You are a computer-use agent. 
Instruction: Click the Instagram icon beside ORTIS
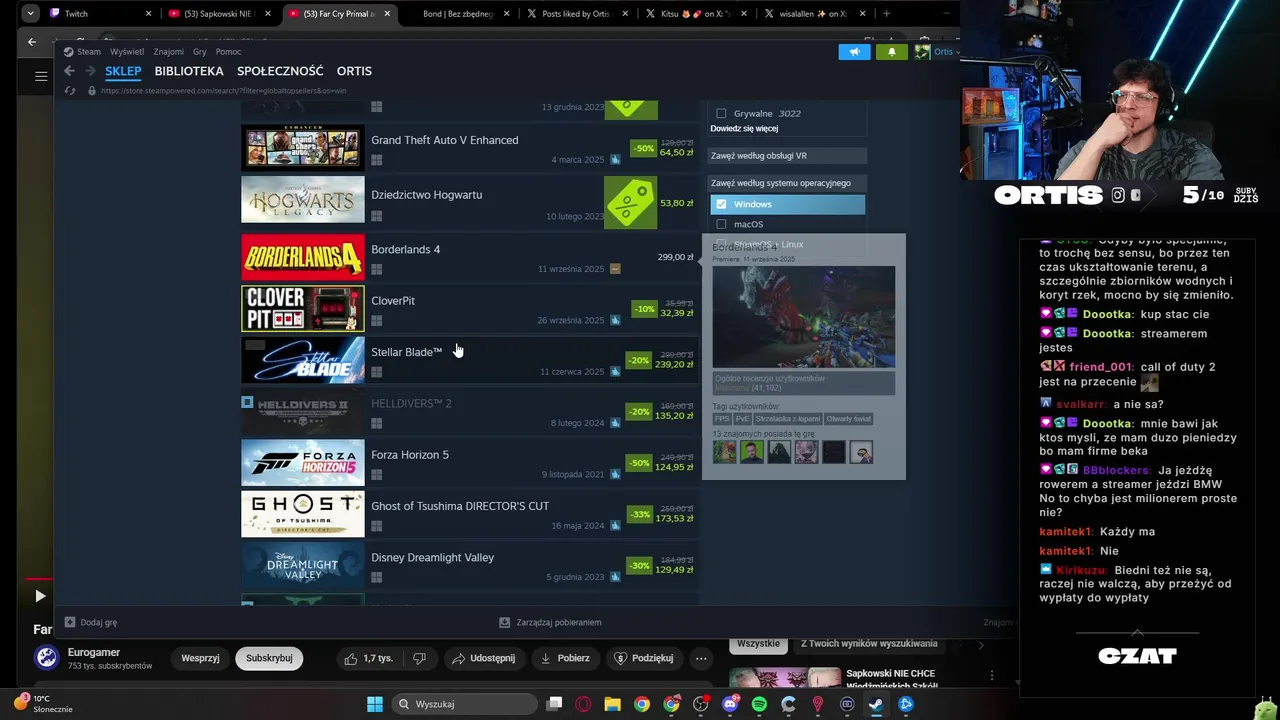point(1118,196)
